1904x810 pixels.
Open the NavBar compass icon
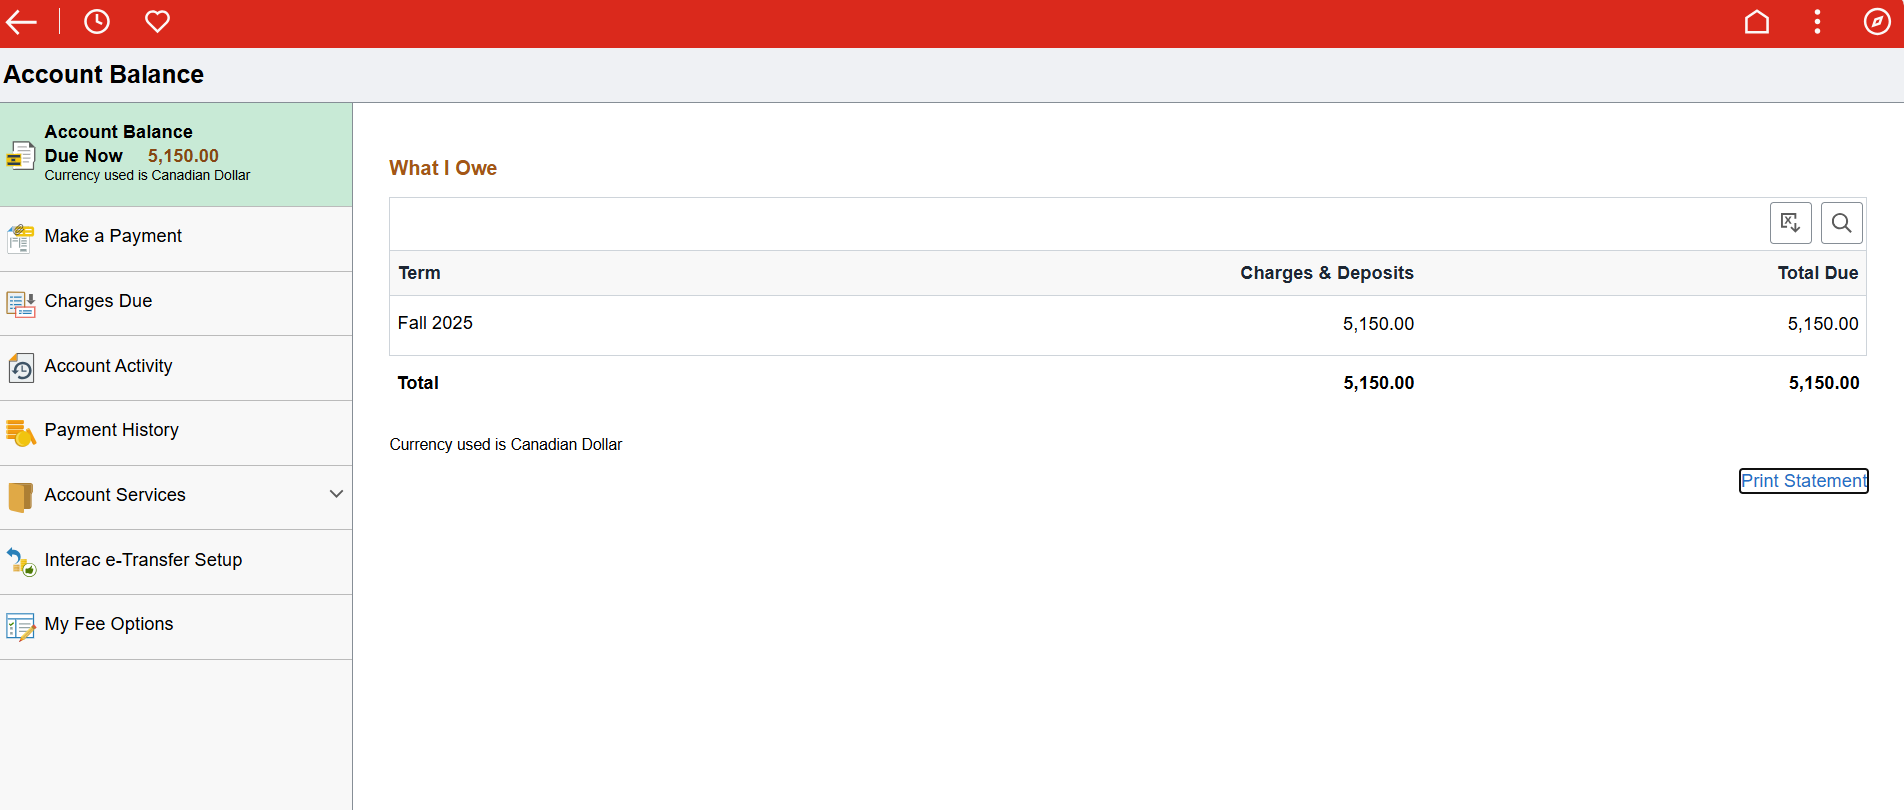1877,22
